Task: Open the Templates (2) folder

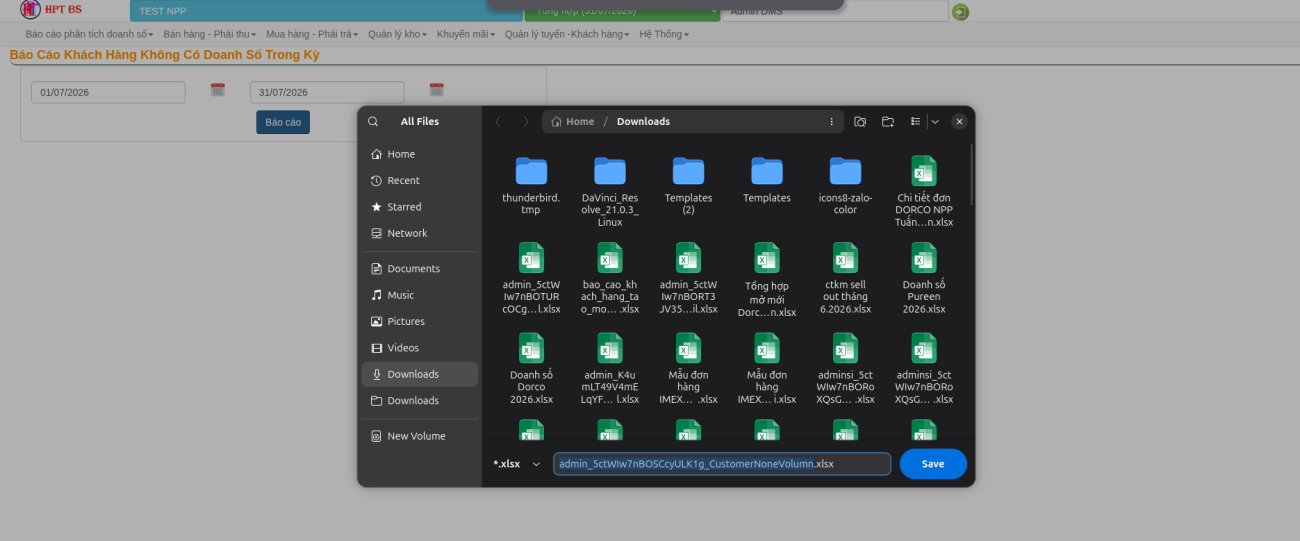Action: pyautogui.click(x=688, y=185)
